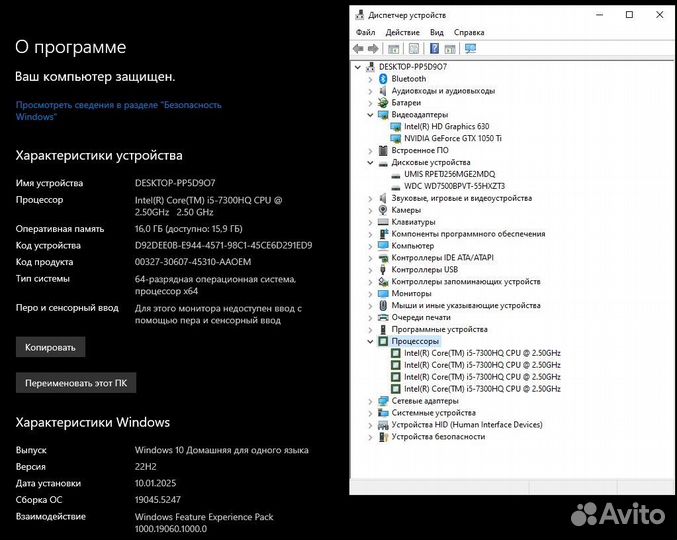The width and height of the screenshot is (677, 540).
Task: Click the OS build value 19045.5247
Action: click(158, 500)
